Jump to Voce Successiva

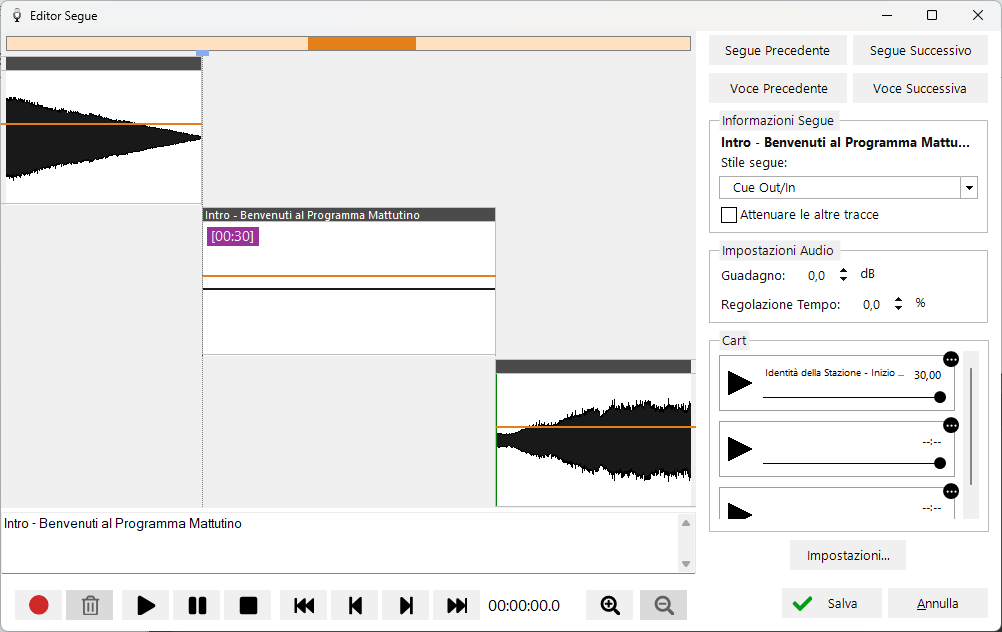click(x=920, y=88)
